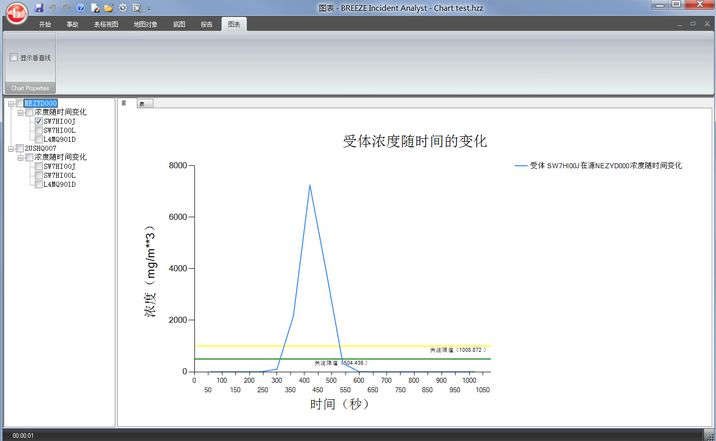Select the highlighted NEZYD000 tree label
This screenshot has height=441, width=716.
41,103
